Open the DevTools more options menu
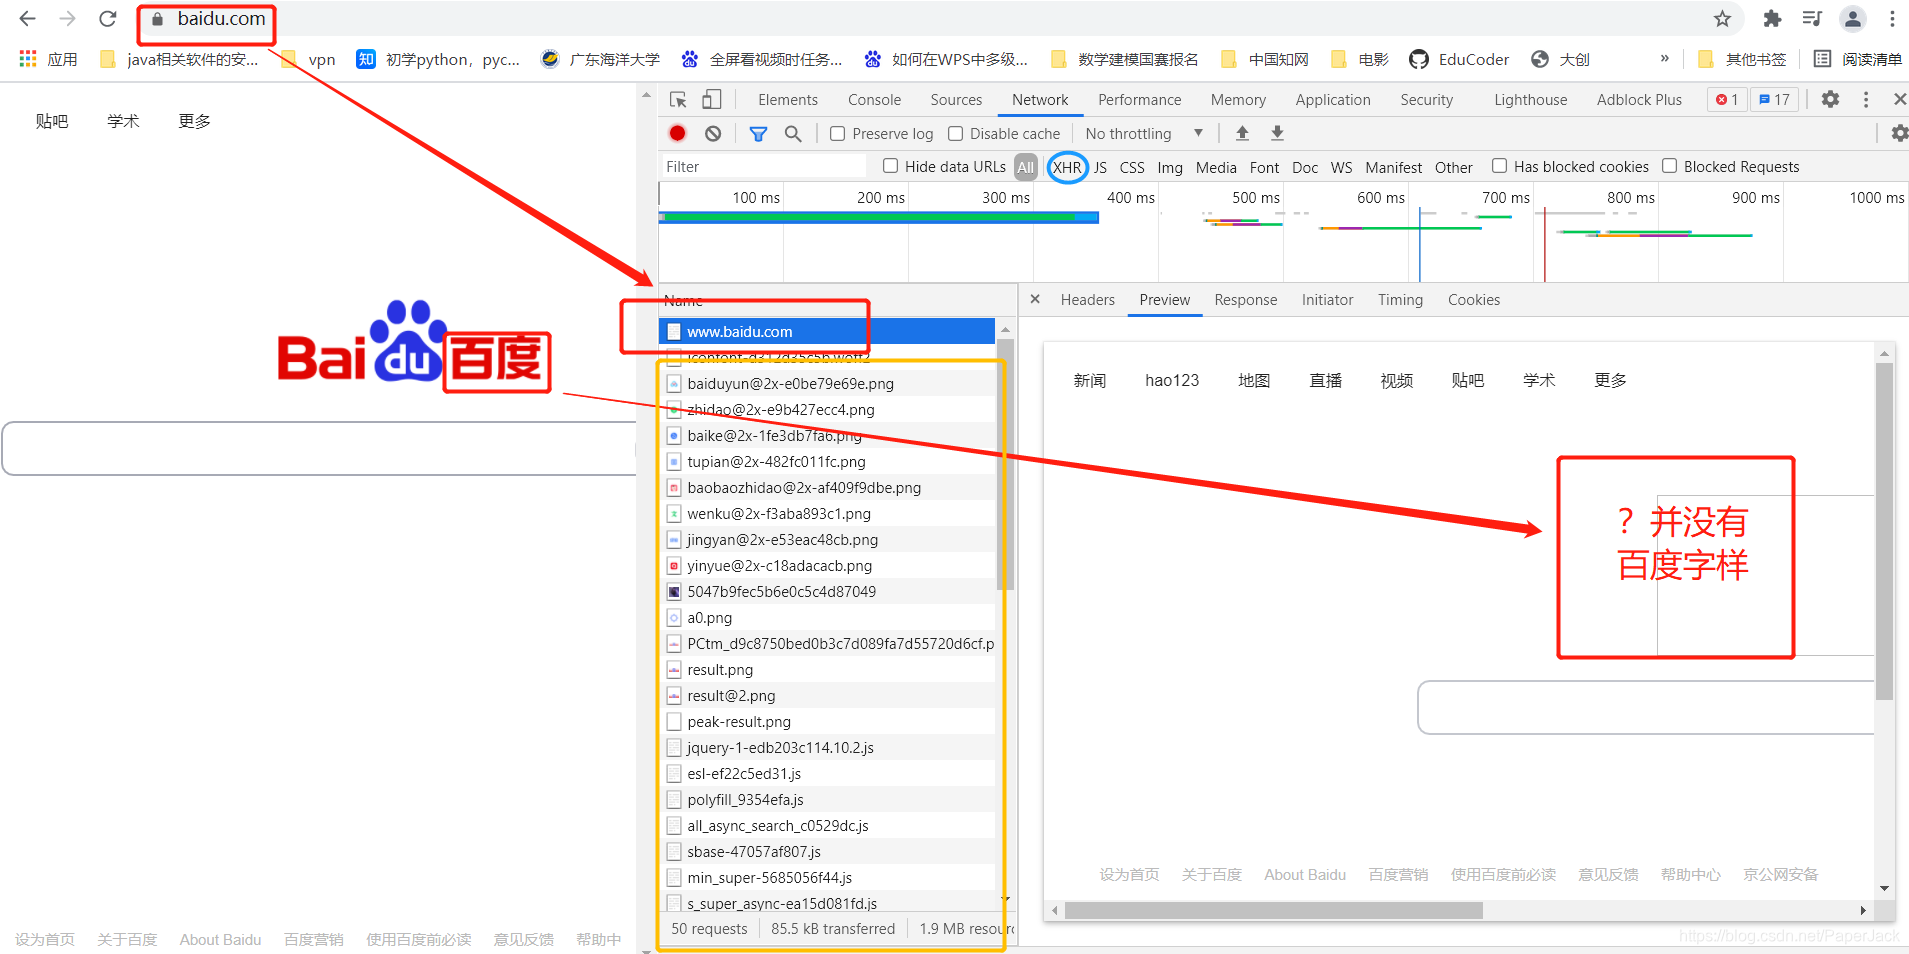 [1865, 99]
